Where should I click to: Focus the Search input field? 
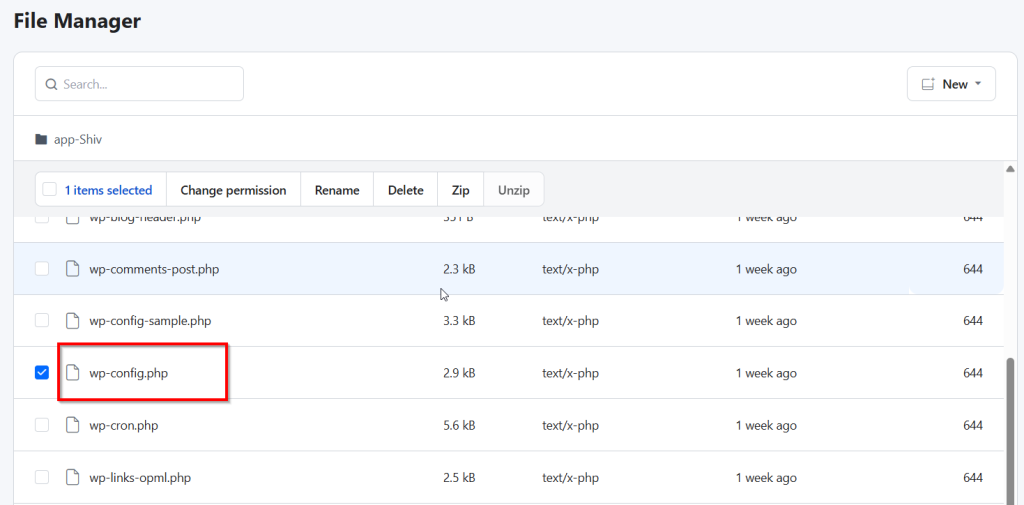[150, 85]
